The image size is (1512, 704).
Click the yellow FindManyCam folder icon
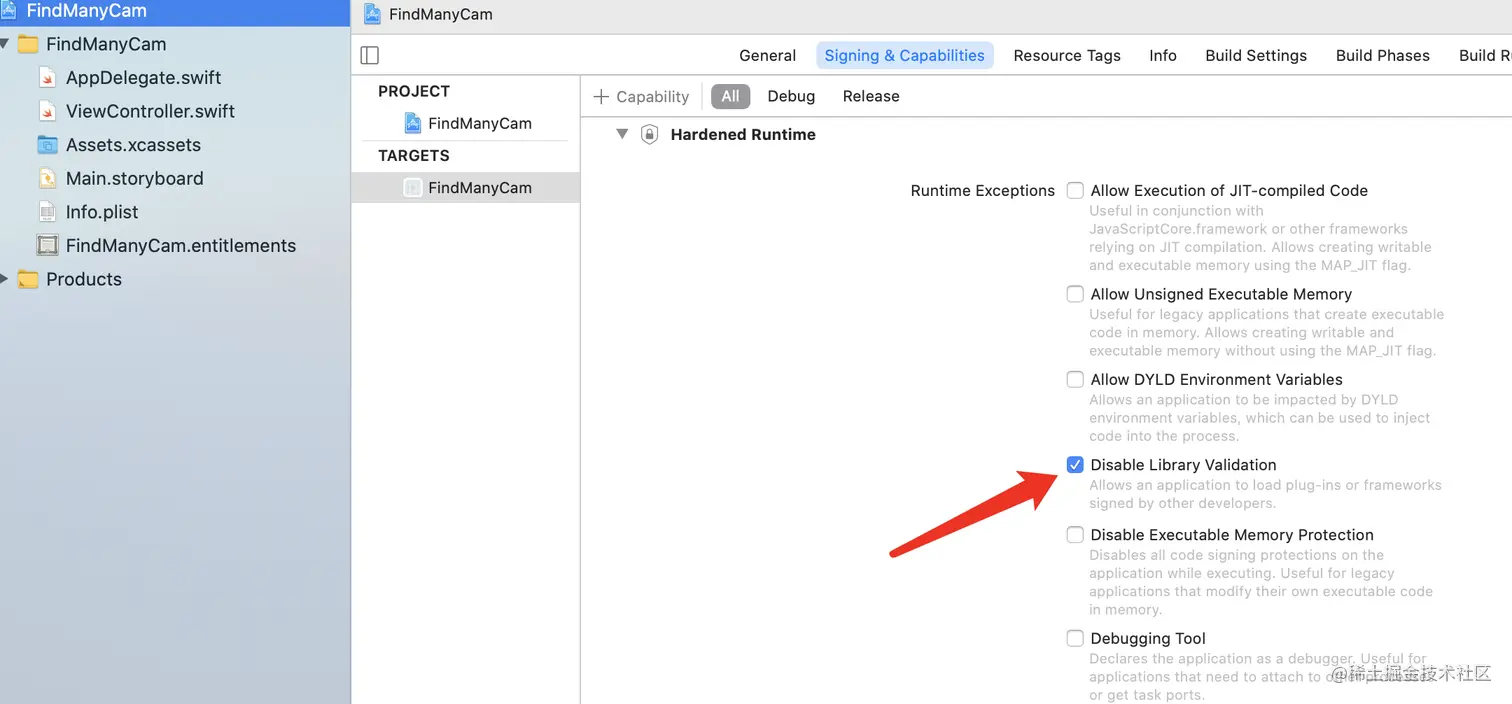(28, 44)
